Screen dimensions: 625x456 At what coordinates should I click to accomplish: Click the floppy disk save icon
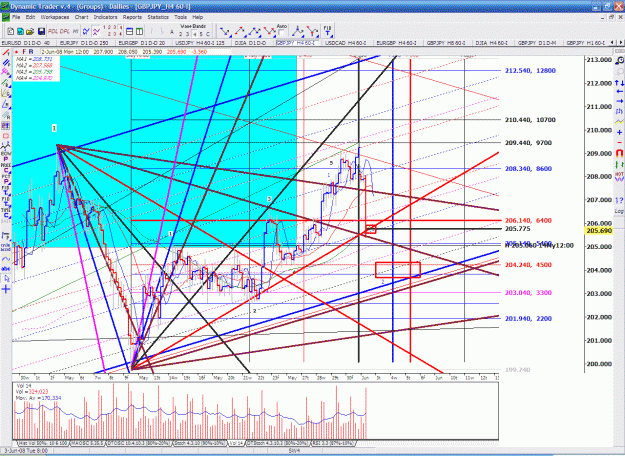coord(41,31)
